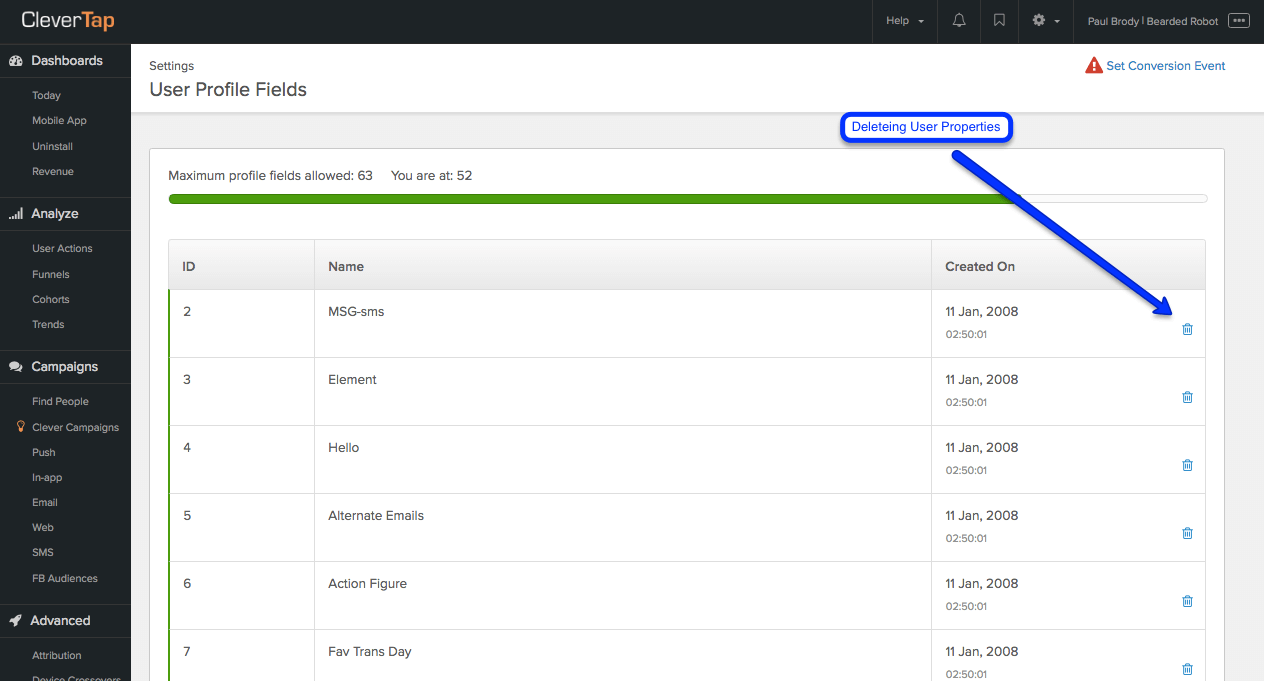
Task: Click the User Profile Fields heading
Action: pos(228,90)
